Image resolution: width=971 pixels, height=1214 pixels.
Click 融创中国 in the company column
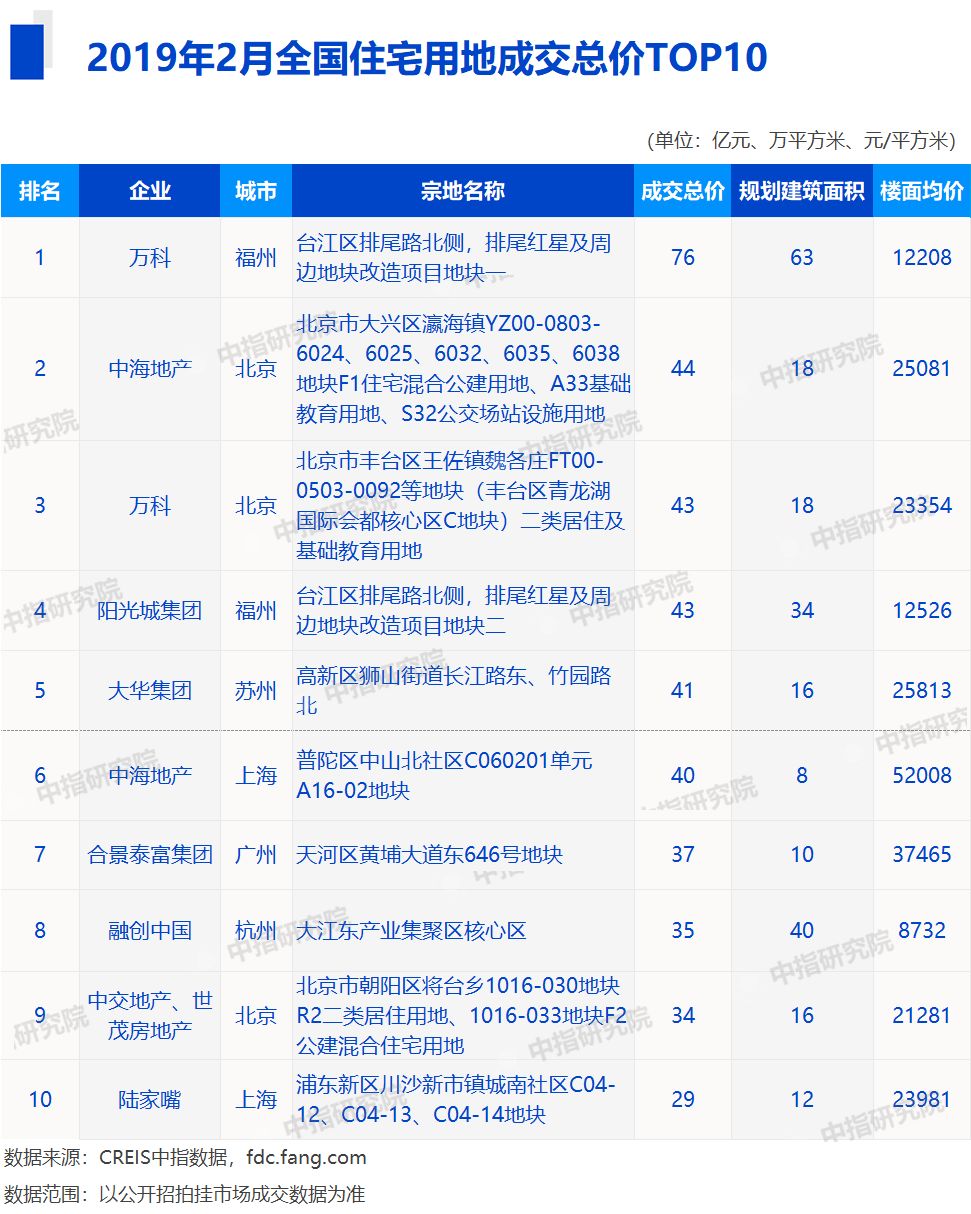point(150,931)
